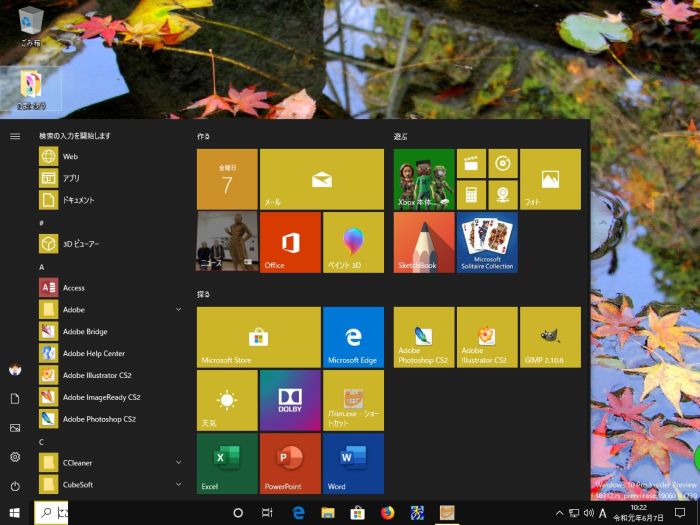This screenshot has height=525, width=700.
Task: Expand the CCleaner folder
Action: tap(178, 462)
